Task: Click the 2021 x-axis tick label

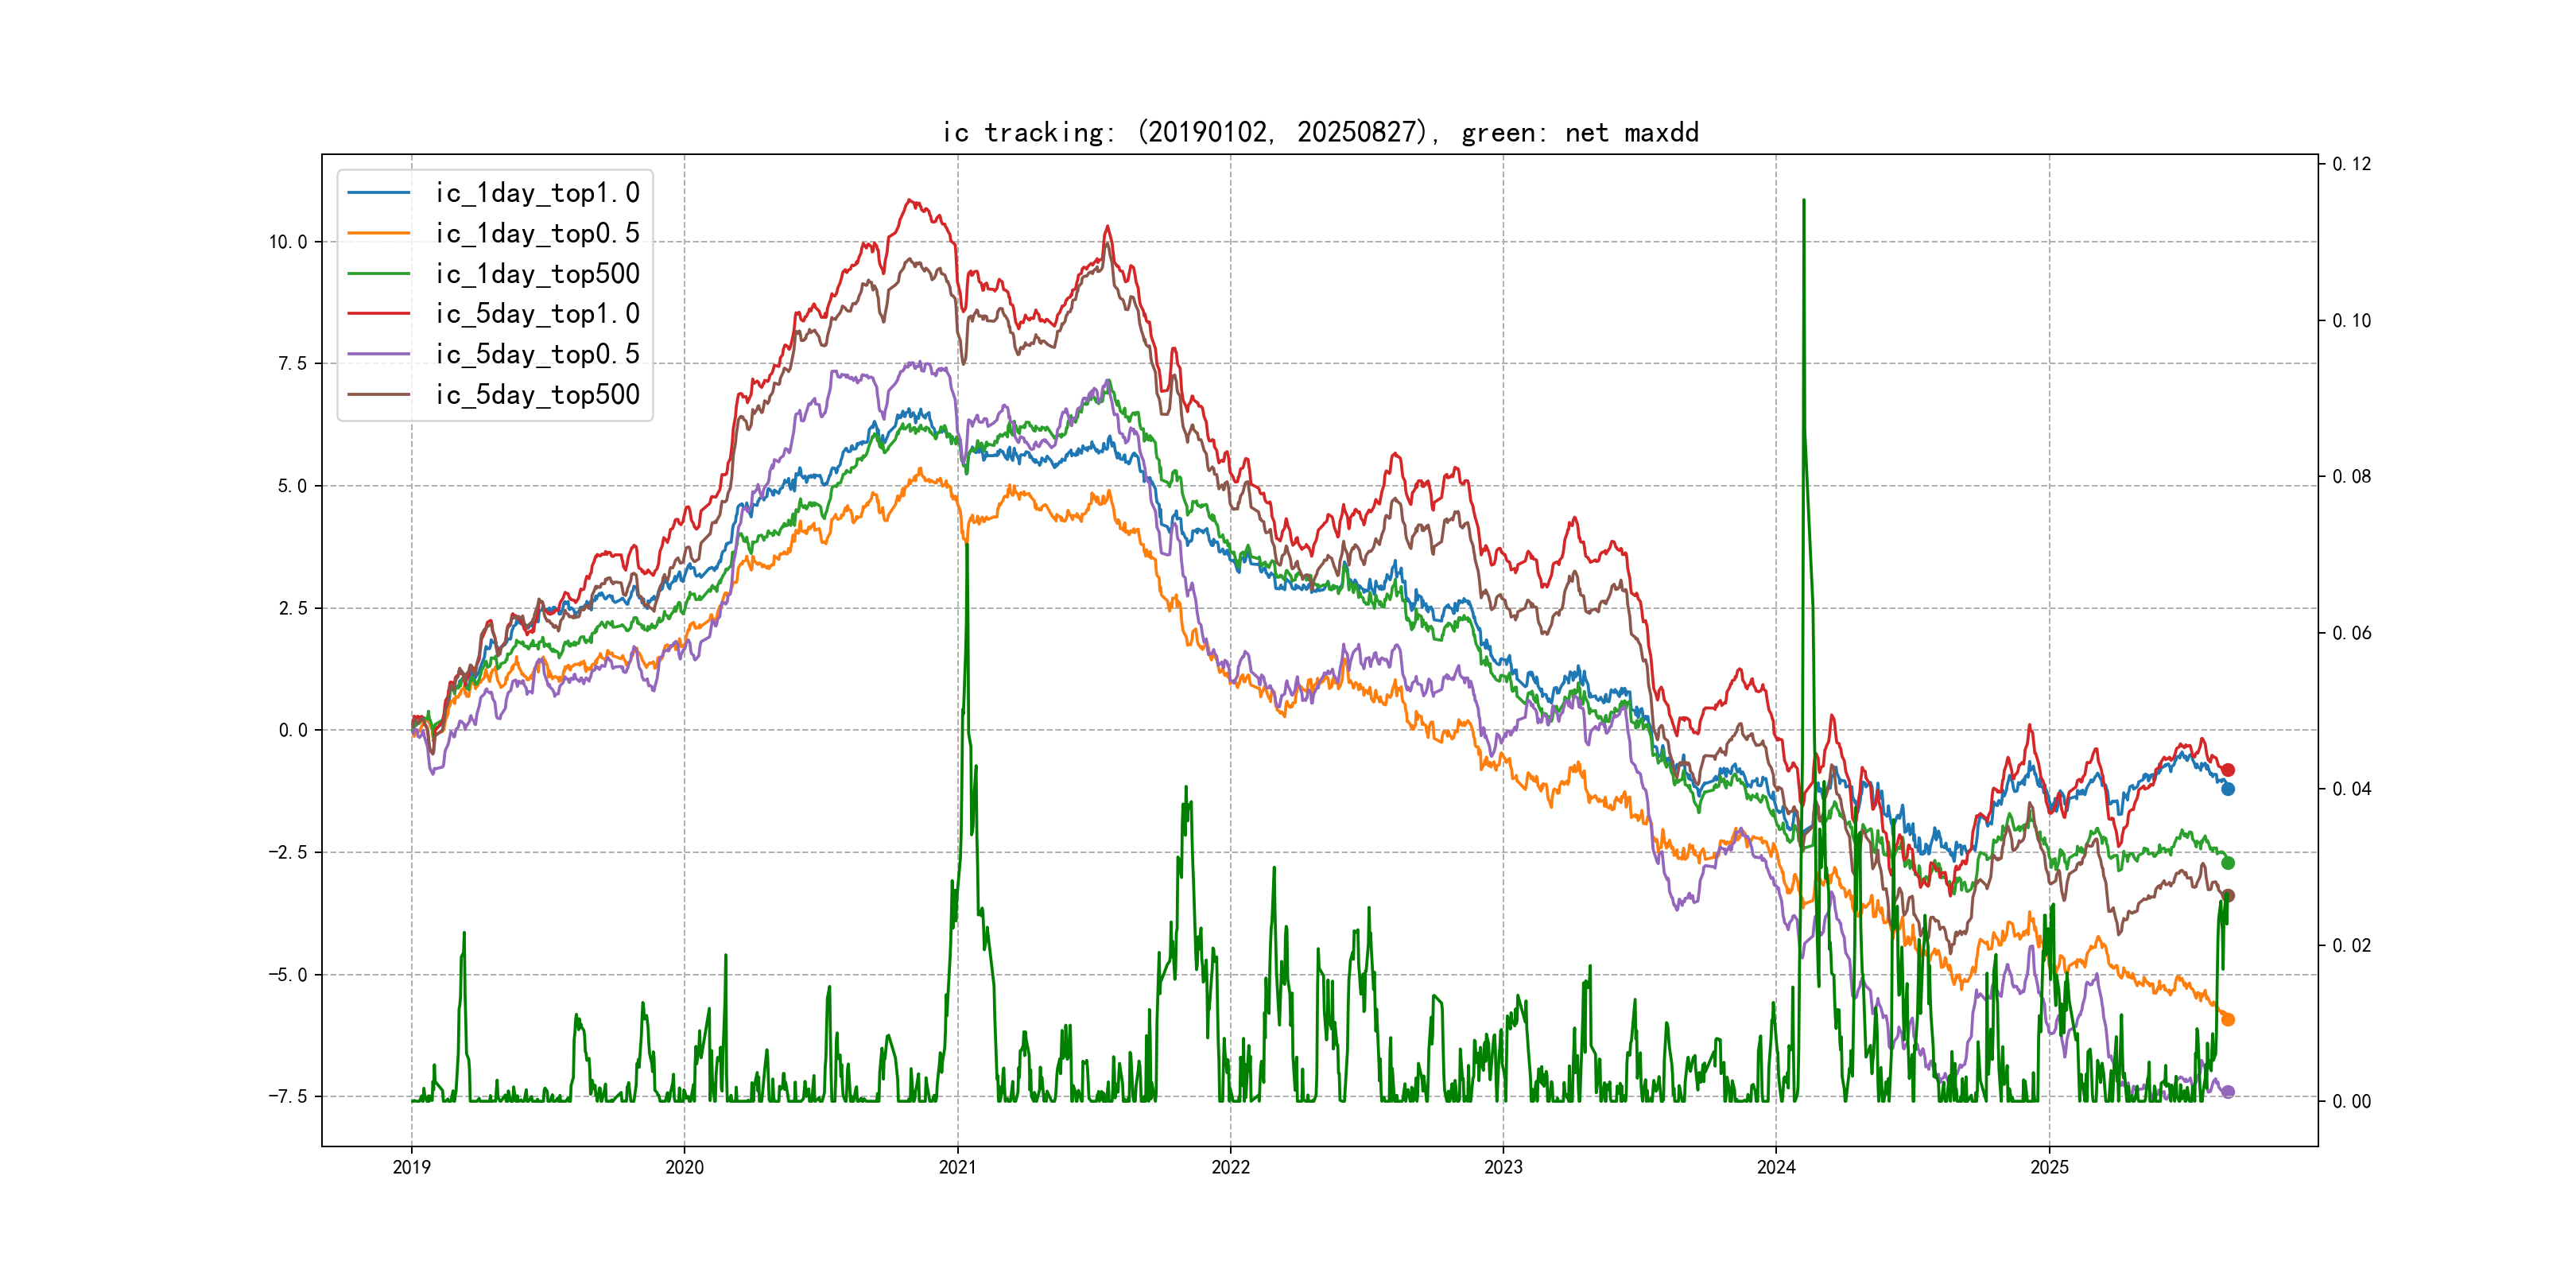Action: pyautogui.click(x=957, y=1167)
